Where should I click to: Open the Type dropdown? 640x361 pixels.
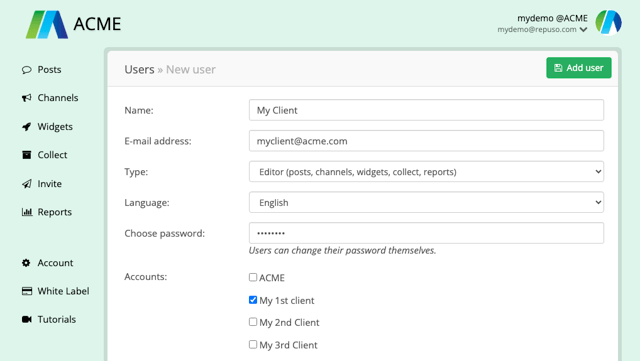[426, 172]
